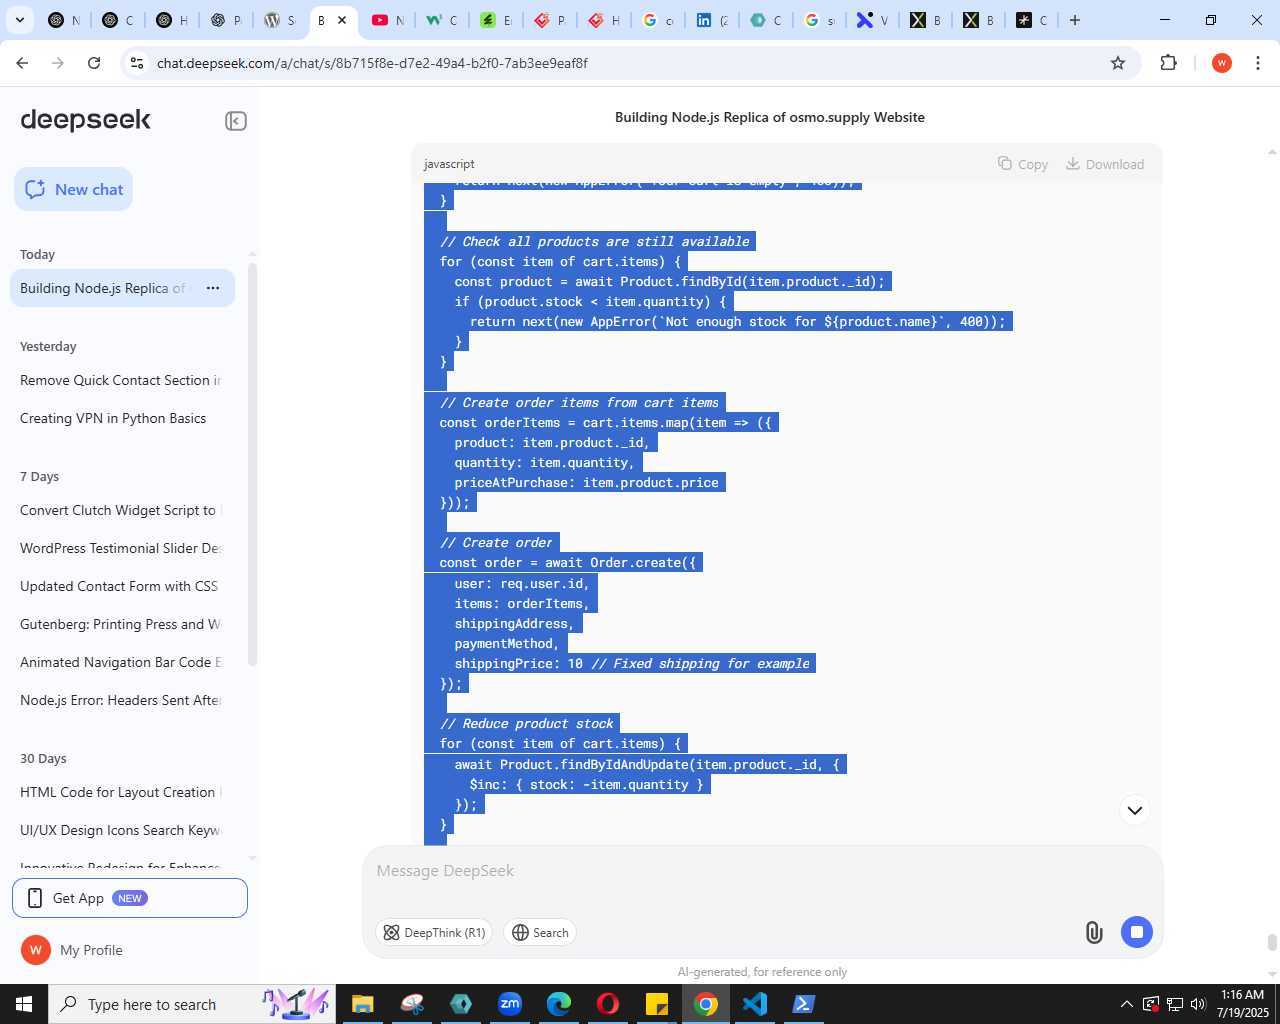The image size is (1280, 1024).
Task: Open the Get App link
Action: tap(130, 898)
